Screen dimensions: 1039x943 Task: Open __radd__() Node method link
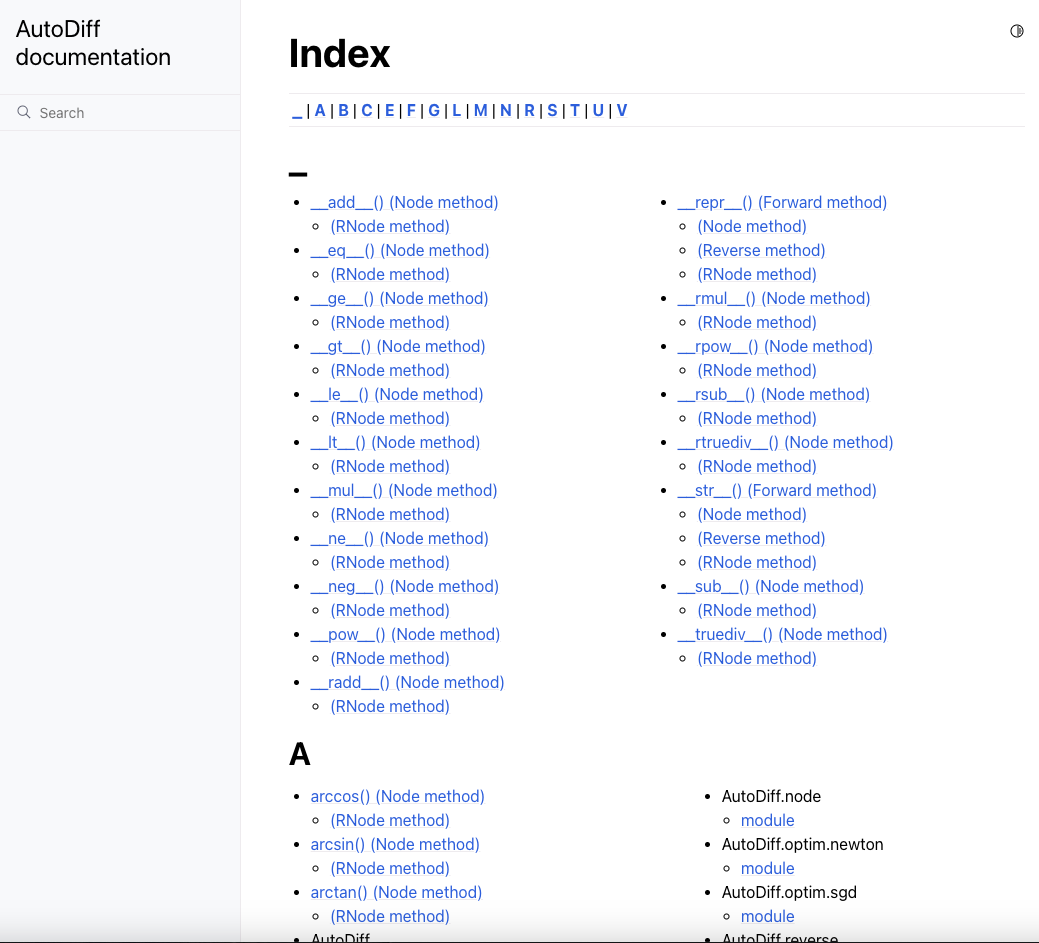[x=407, y=683]
